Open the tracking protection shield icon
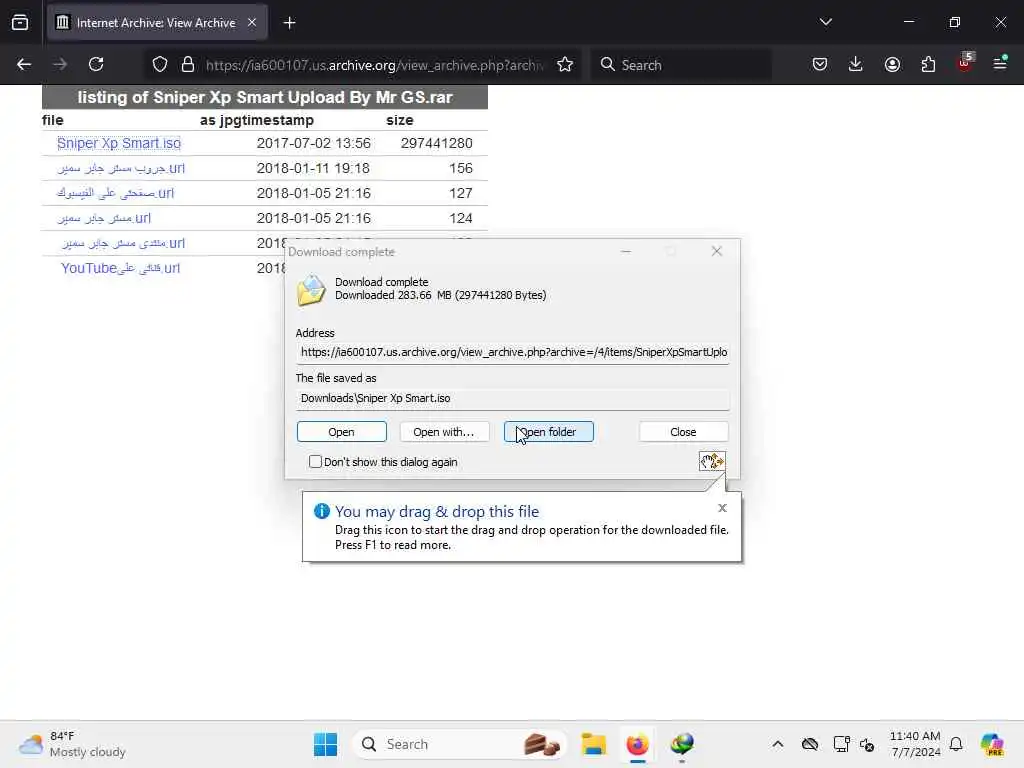Screen dimensions: 1024x768 (x=160, y=65)
